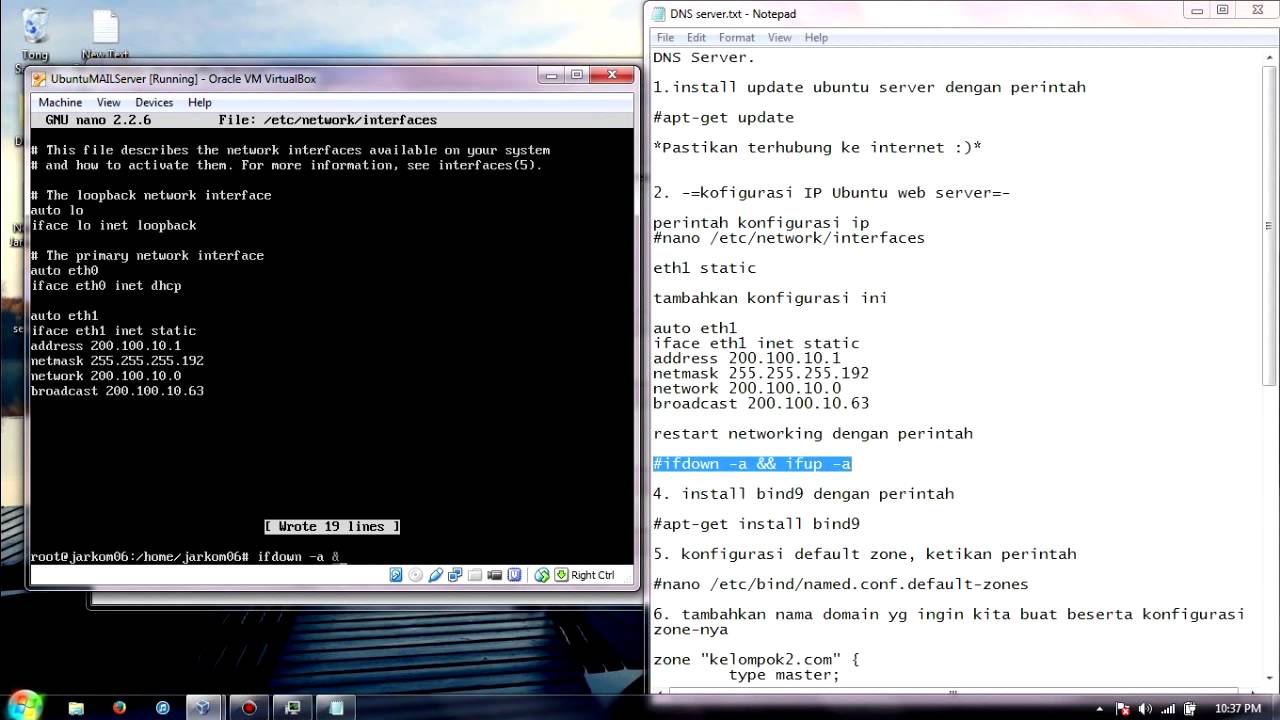Click 'eth1 static' line in Notepad

[x=704, y=268]
